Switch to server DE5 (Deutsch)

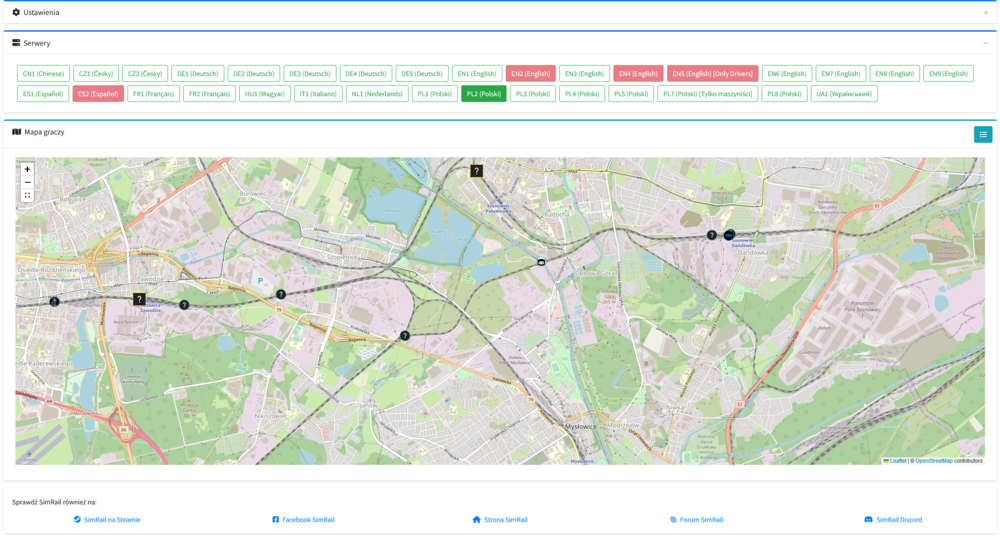(x=422, y=73)
